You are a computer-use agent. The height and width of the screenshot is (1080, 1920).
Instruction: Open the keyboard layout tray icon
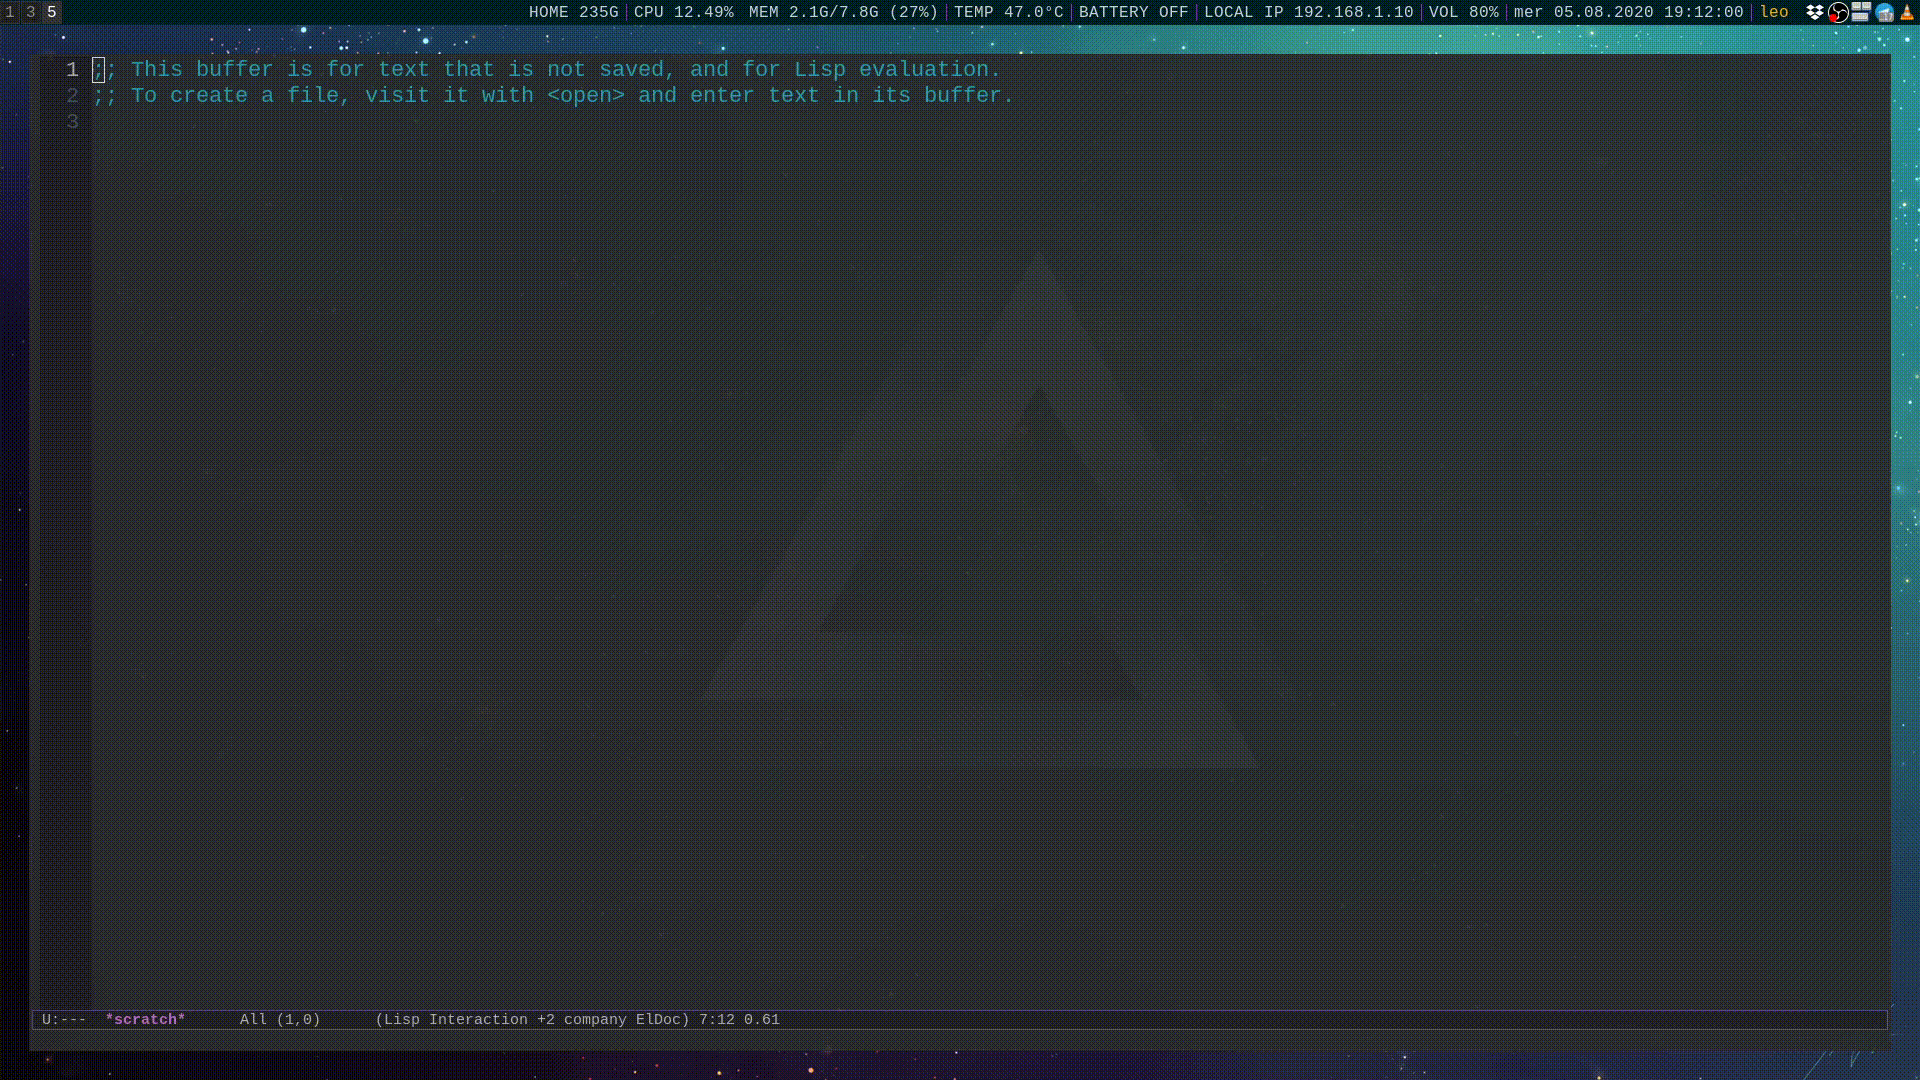pos(1861,12)
